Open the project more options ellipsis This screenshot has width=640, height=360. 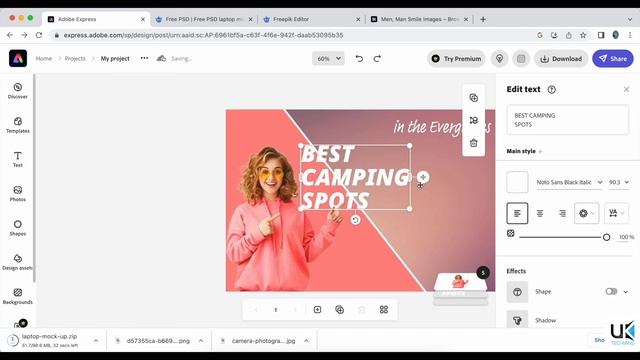pyautogui.click(x=144, y=58)
